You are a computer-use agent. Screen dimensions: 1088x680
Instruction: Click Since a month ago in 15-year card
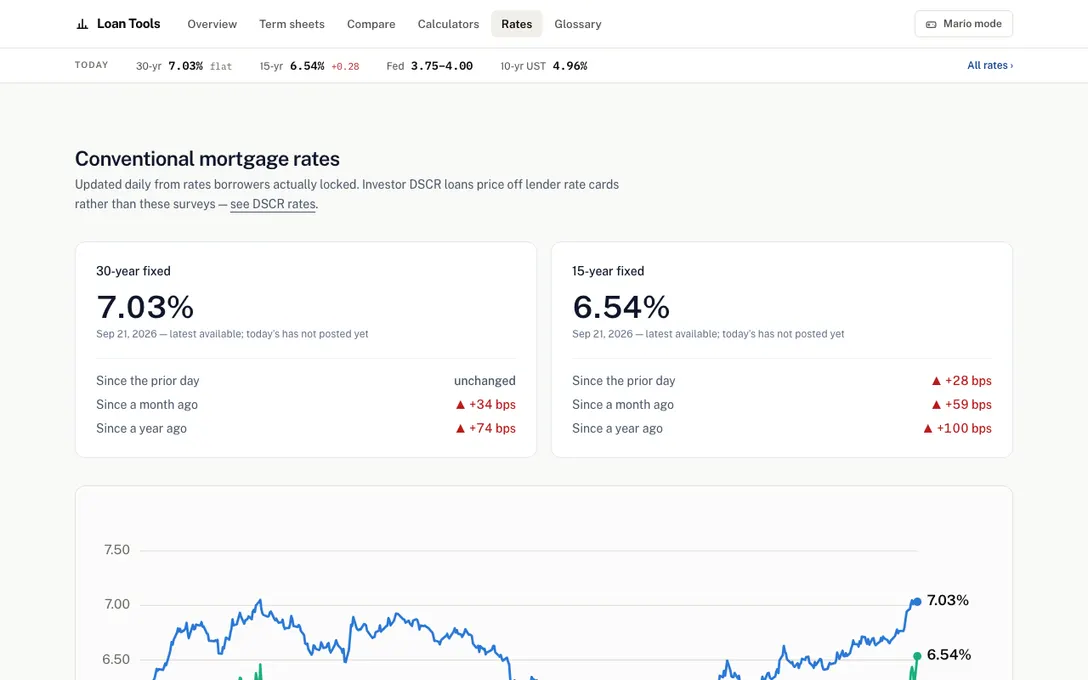(x=622, y=405)
